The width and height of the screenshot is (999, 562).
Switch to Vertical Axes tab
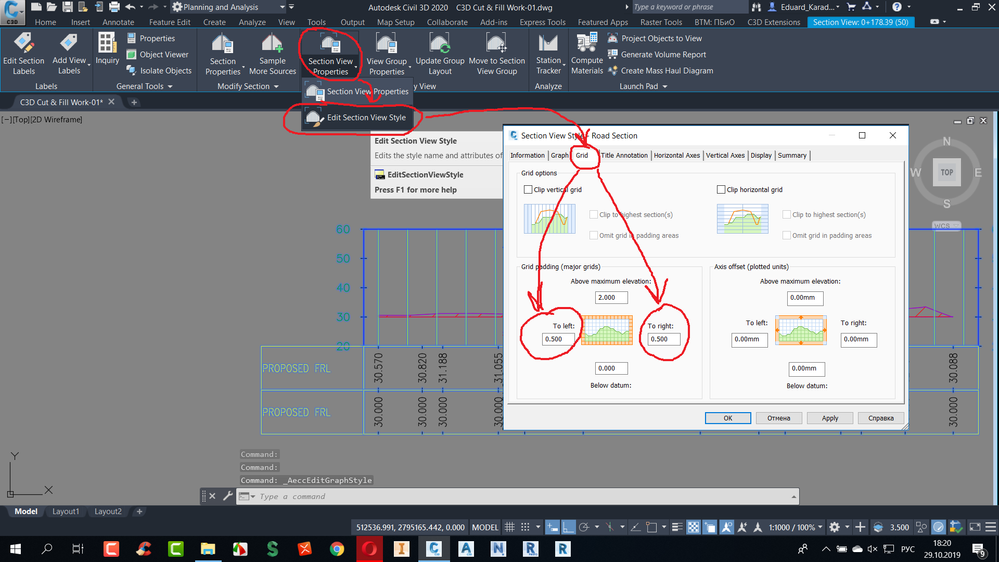[x=725, y=155]
